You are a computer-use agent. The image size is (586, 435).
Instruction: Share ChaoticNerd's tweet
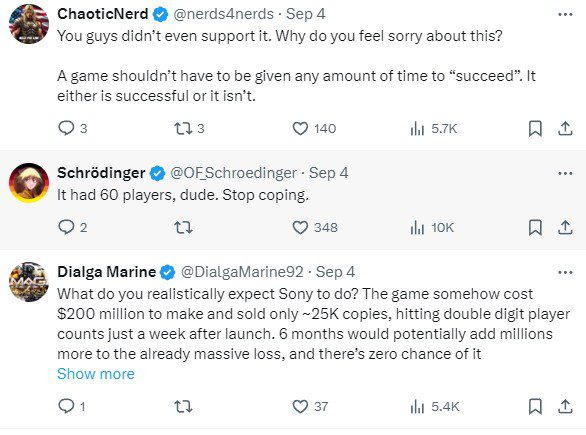[565, 129]
